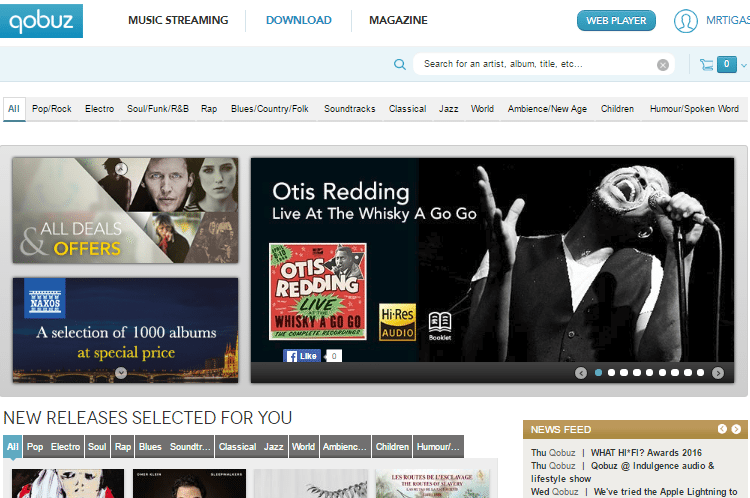Viewport: 750px width, 498px height.
Task: Select the Soundtracks genre tab
Action: click(350, 109)
